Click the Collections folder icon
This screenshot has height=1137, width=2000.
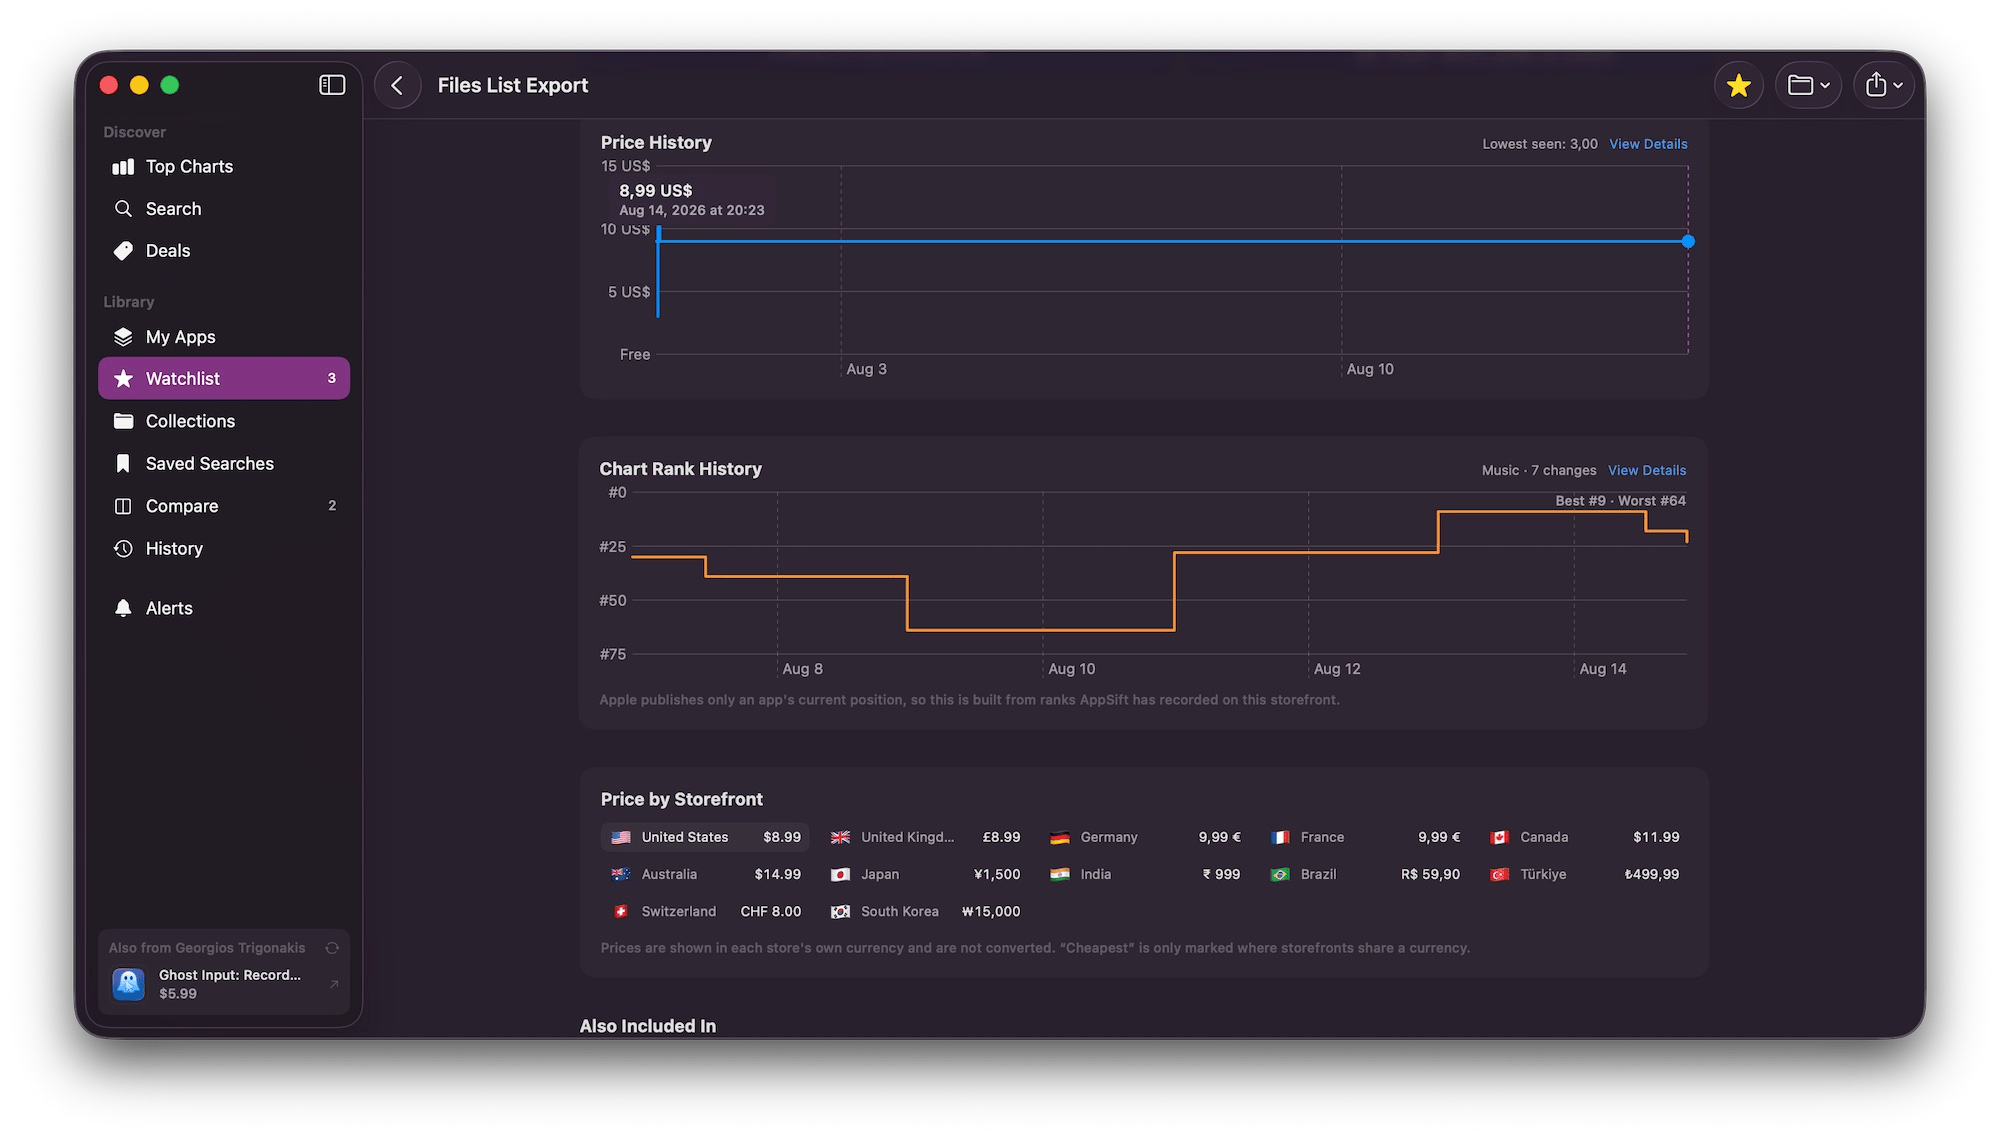pyautogui.click(x=123, y=421)
